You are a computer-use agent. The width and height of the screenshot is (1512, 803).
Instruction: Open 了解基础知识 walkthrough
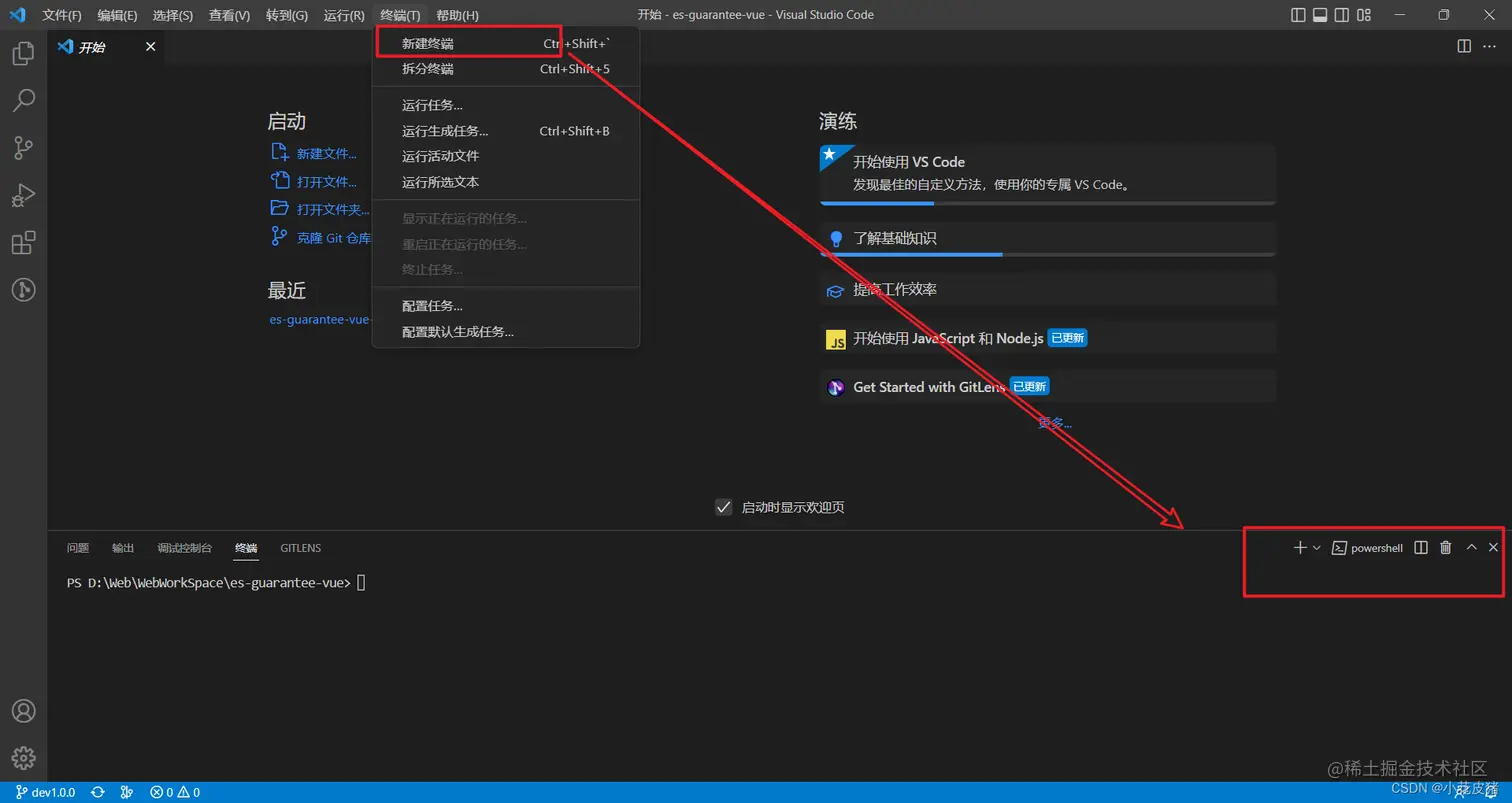1047,239
